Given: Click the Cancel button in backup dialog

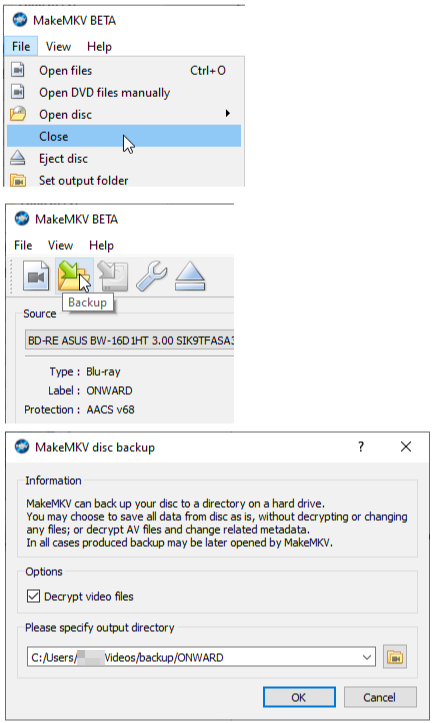Looking at the screenshot, I should pyautogui.click(x=380, y=697).
